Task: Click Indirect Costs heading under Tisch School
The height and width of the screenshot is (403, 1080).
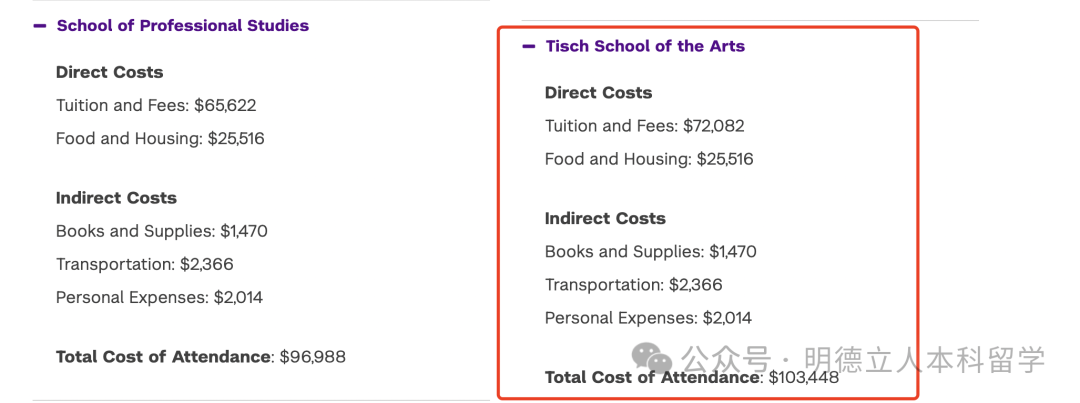Action: click(x=605, y=218)
